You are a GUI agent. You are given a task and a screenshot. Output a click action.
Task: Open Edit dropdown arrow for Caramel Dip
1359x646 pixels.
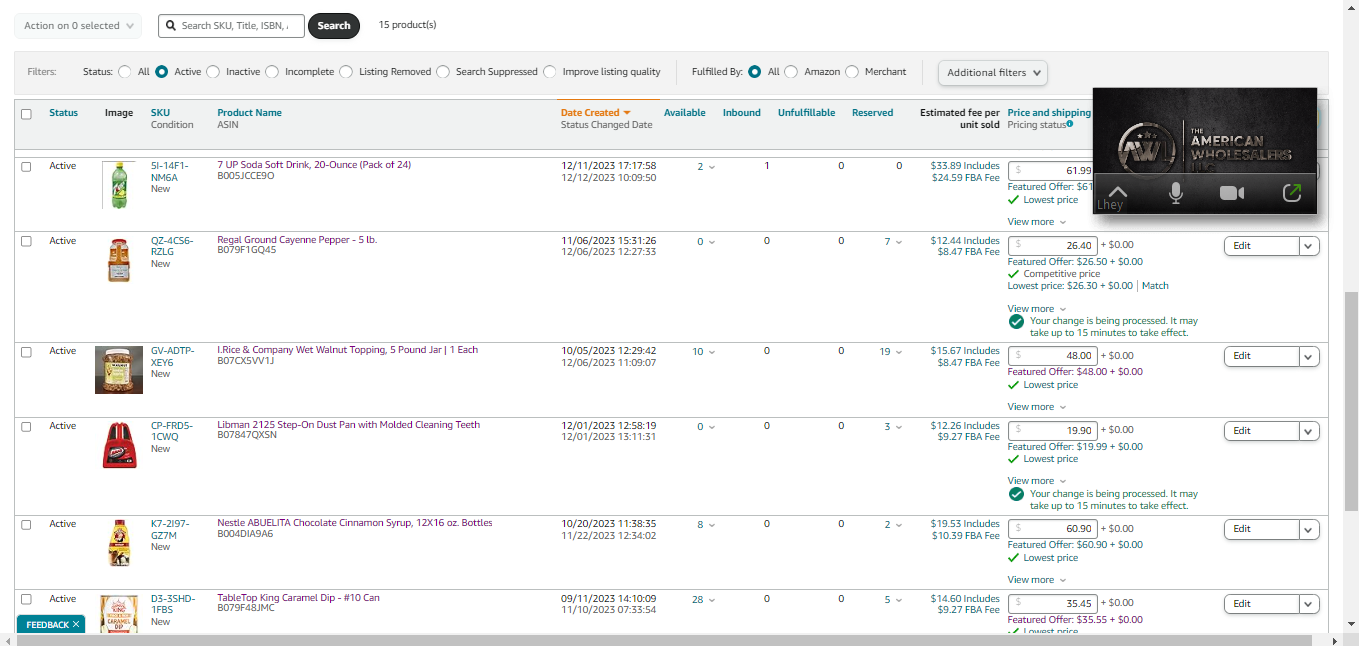[x=1310, y=604]
